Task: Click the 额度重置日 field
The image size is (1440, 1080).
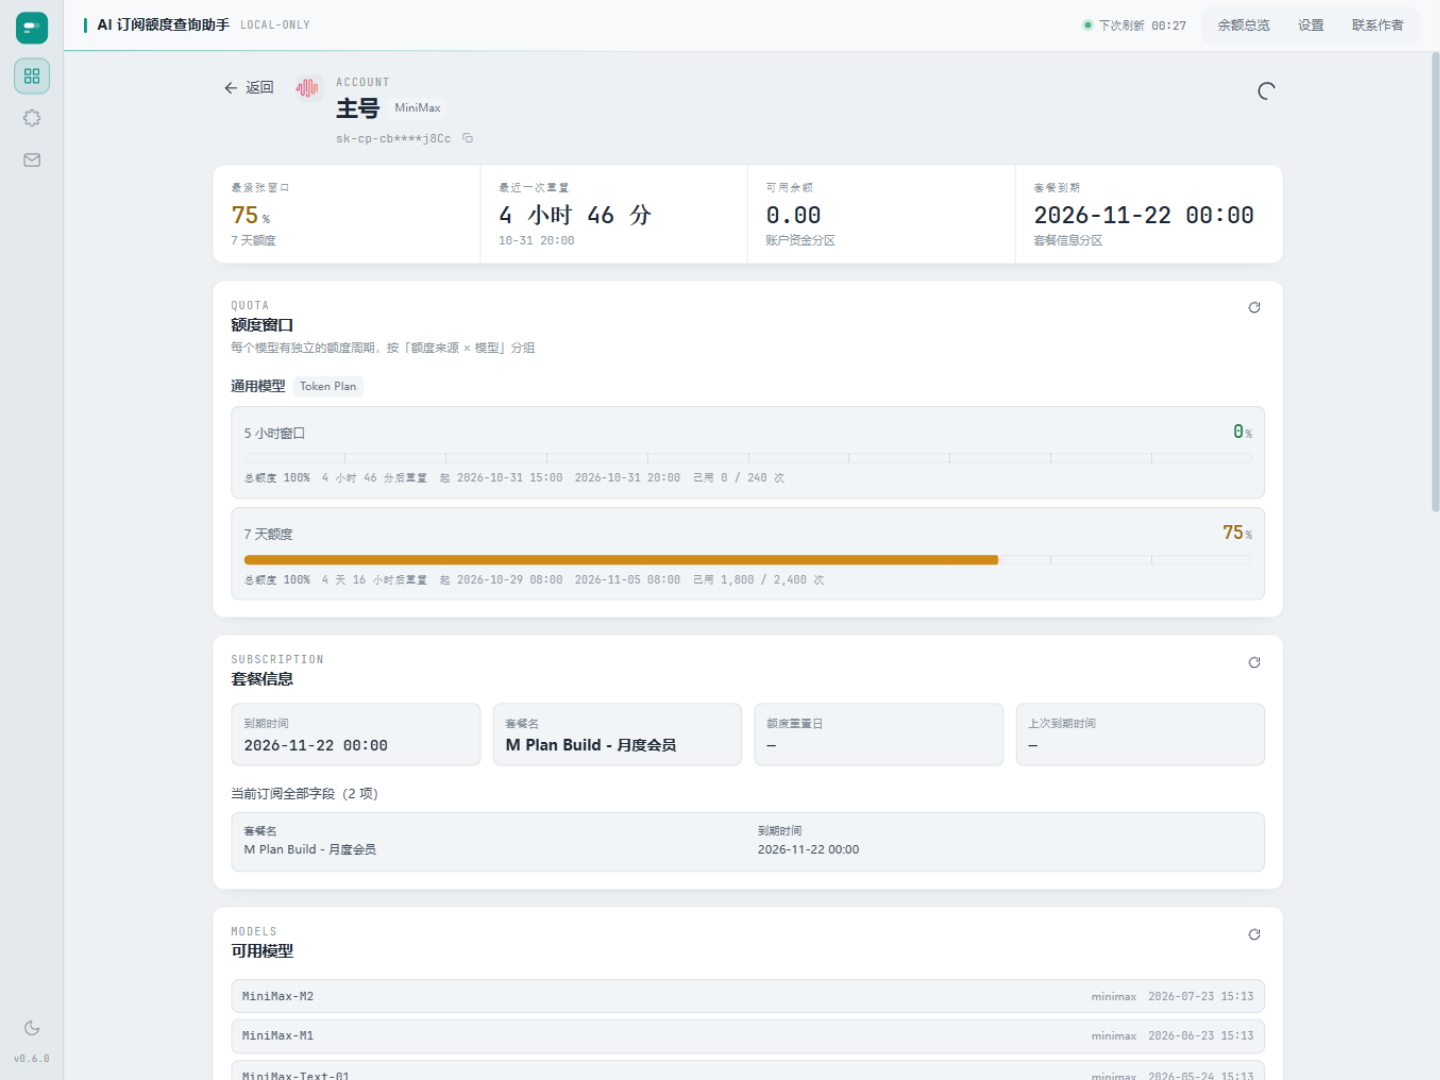Action: [879, 735]
